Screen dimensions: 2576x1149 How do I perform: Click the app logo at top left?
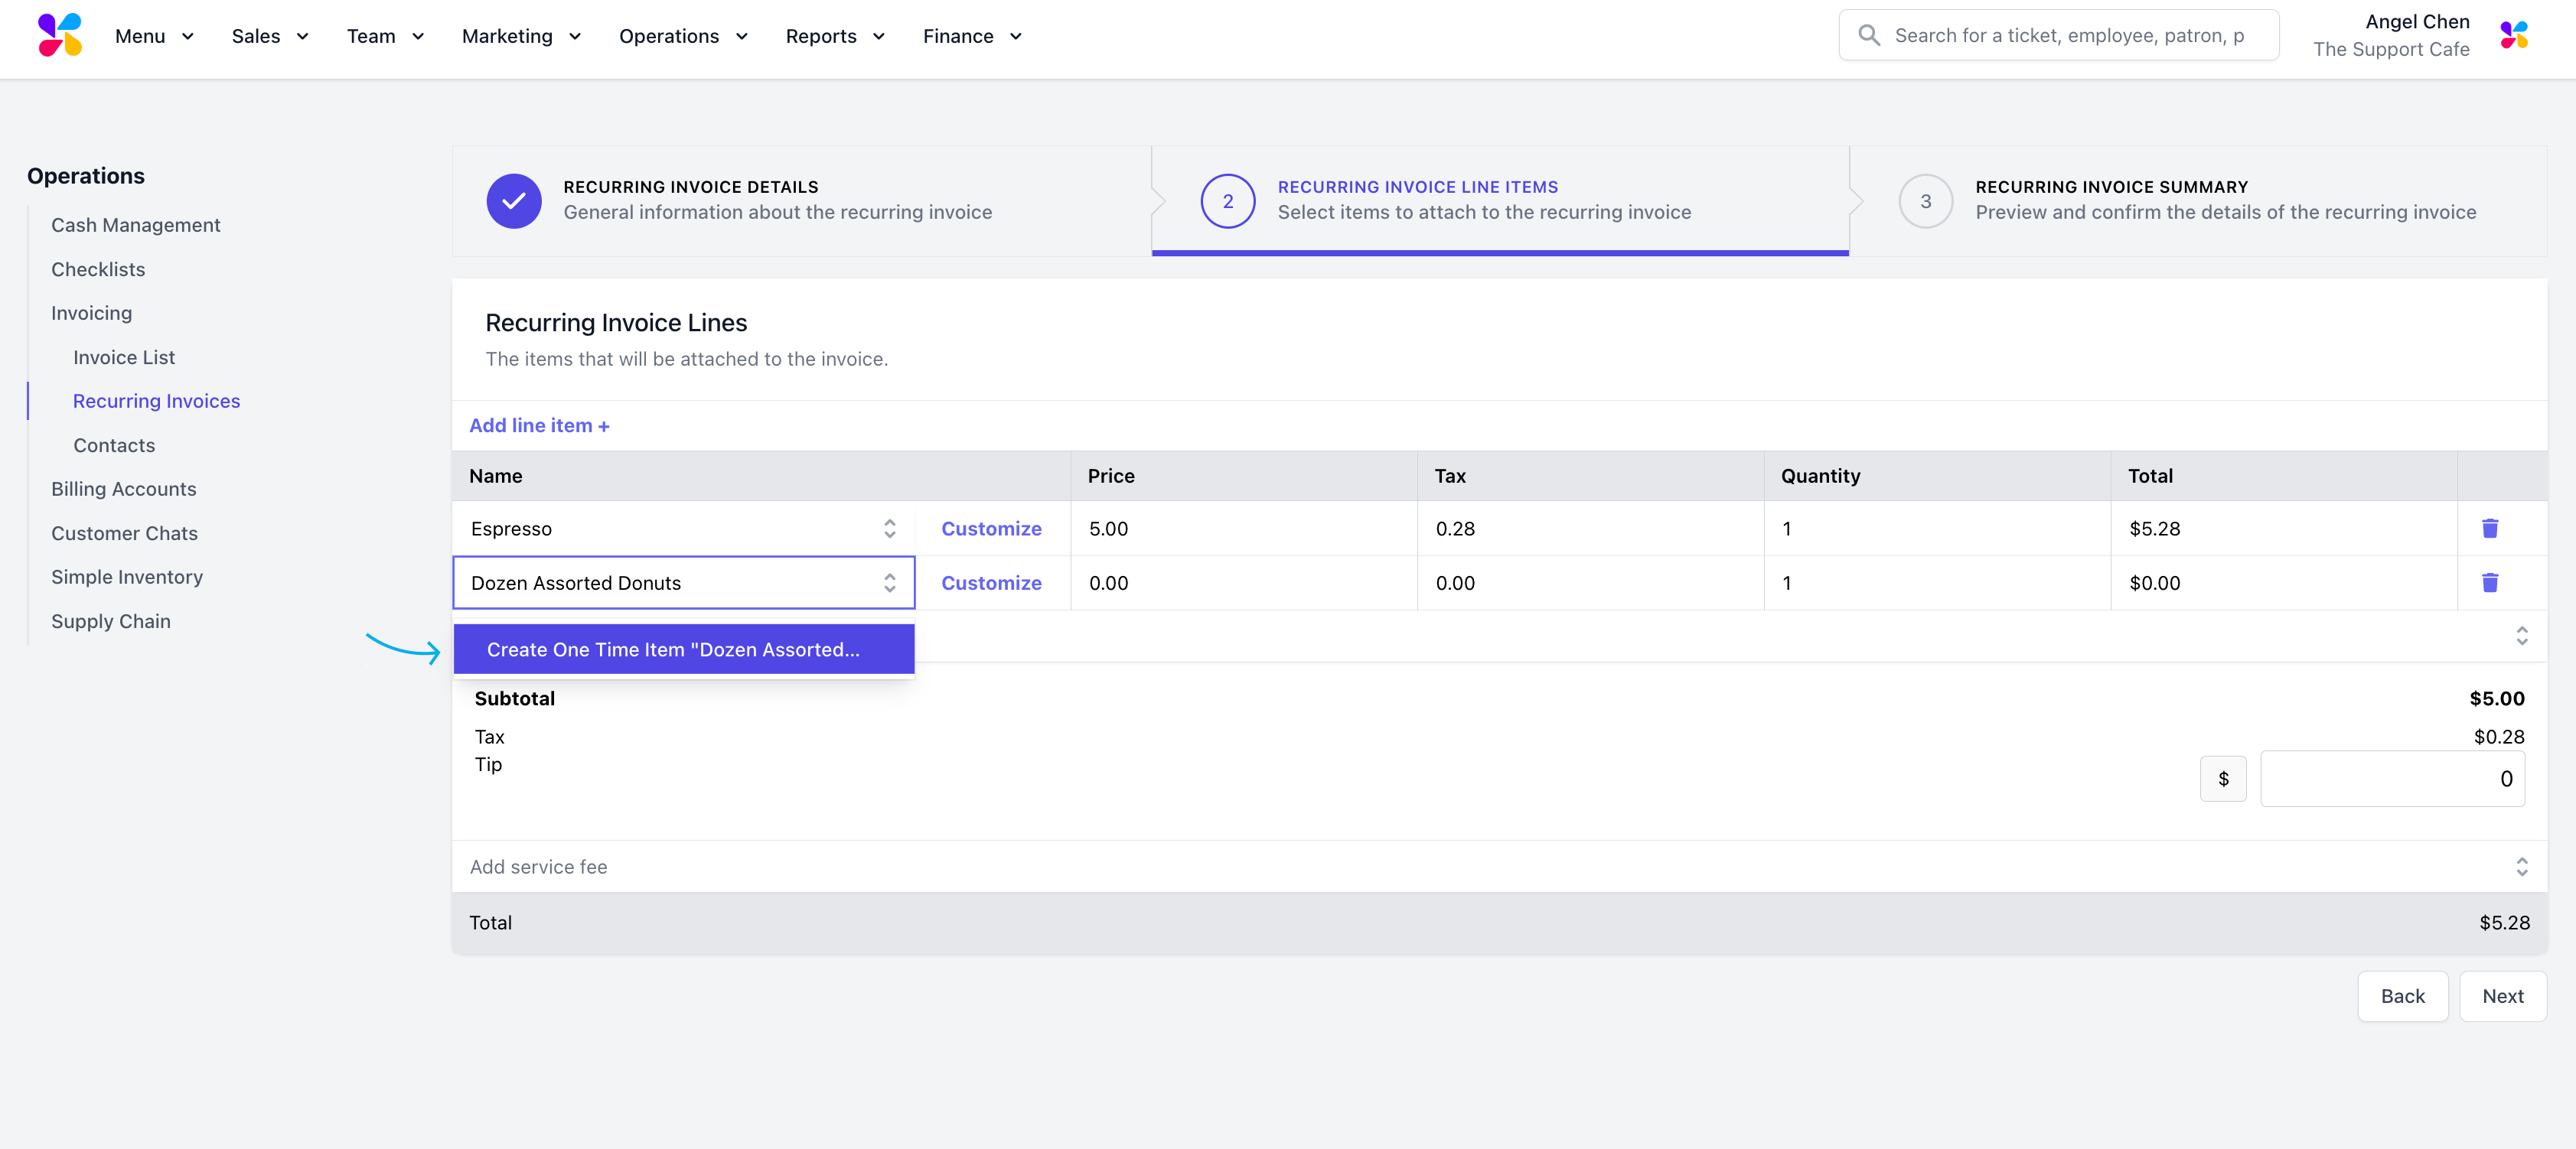pyautogui.click(x=59, y=35)
